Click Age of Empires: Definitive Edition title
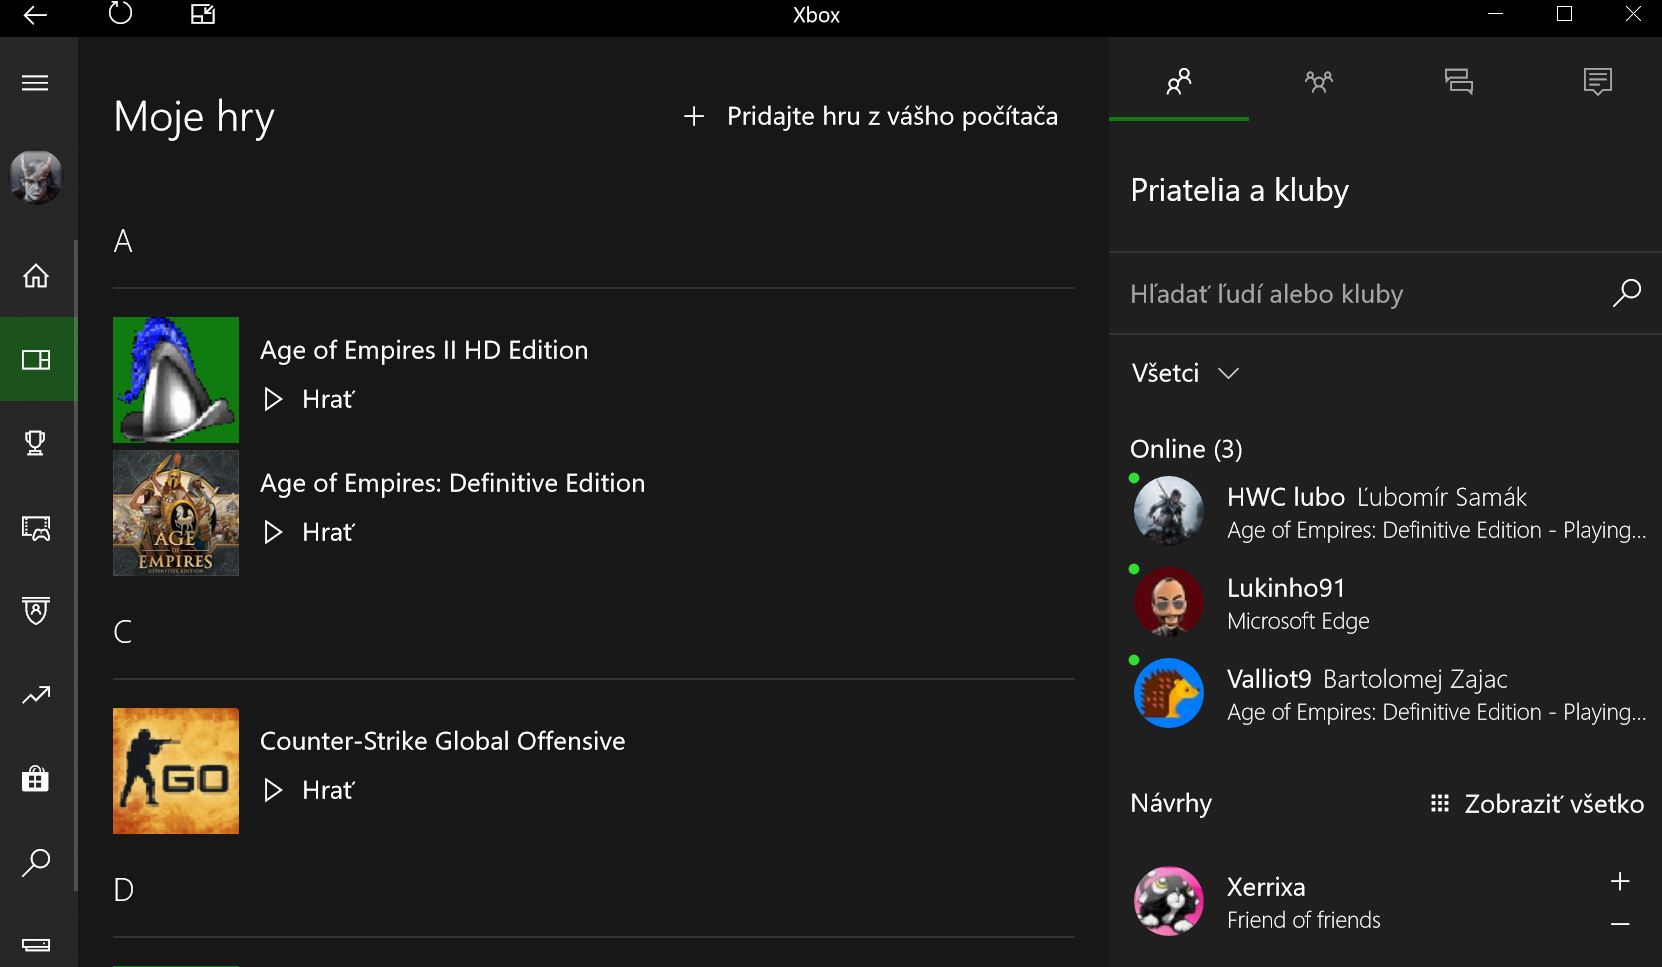Image resolution: width=1662 pixels, height=967 pixels. tap(452, 483)
